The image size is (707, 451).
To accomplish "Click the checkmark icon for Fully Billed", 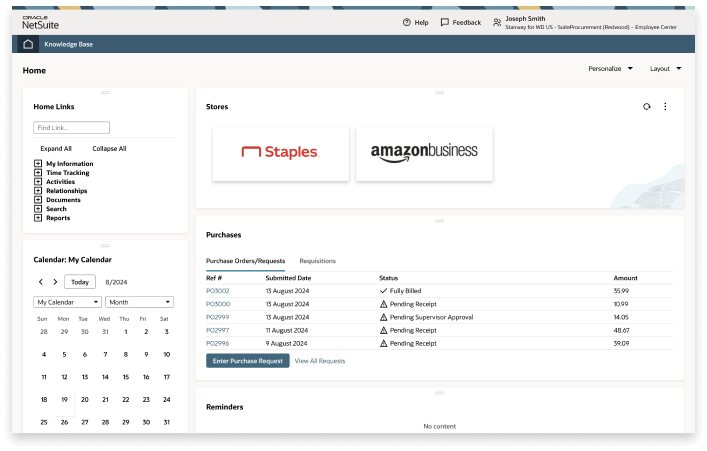I will point(383,291).
